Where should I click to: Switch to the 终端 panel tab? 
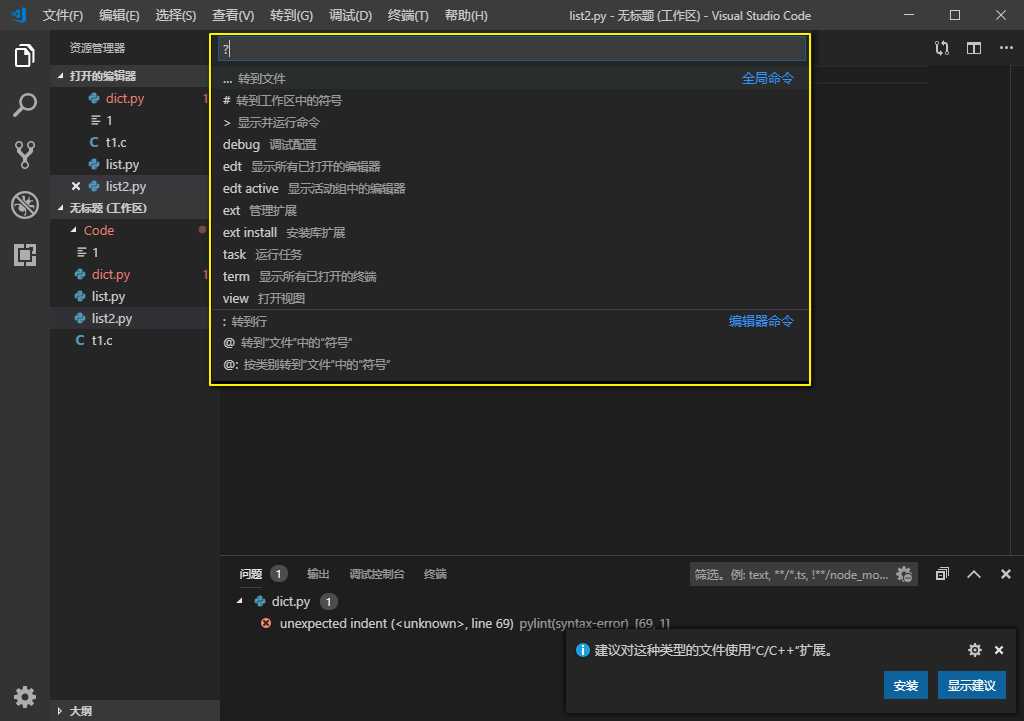435,574
